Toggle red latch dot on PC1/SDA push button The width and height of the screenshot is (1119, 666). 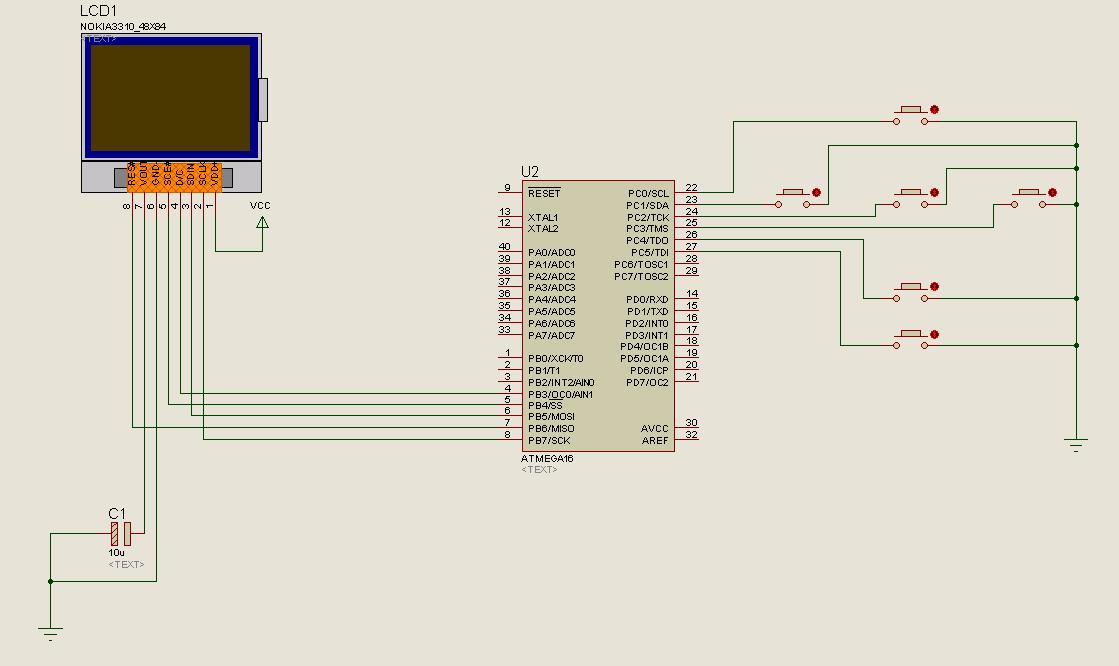click(816, 192)
